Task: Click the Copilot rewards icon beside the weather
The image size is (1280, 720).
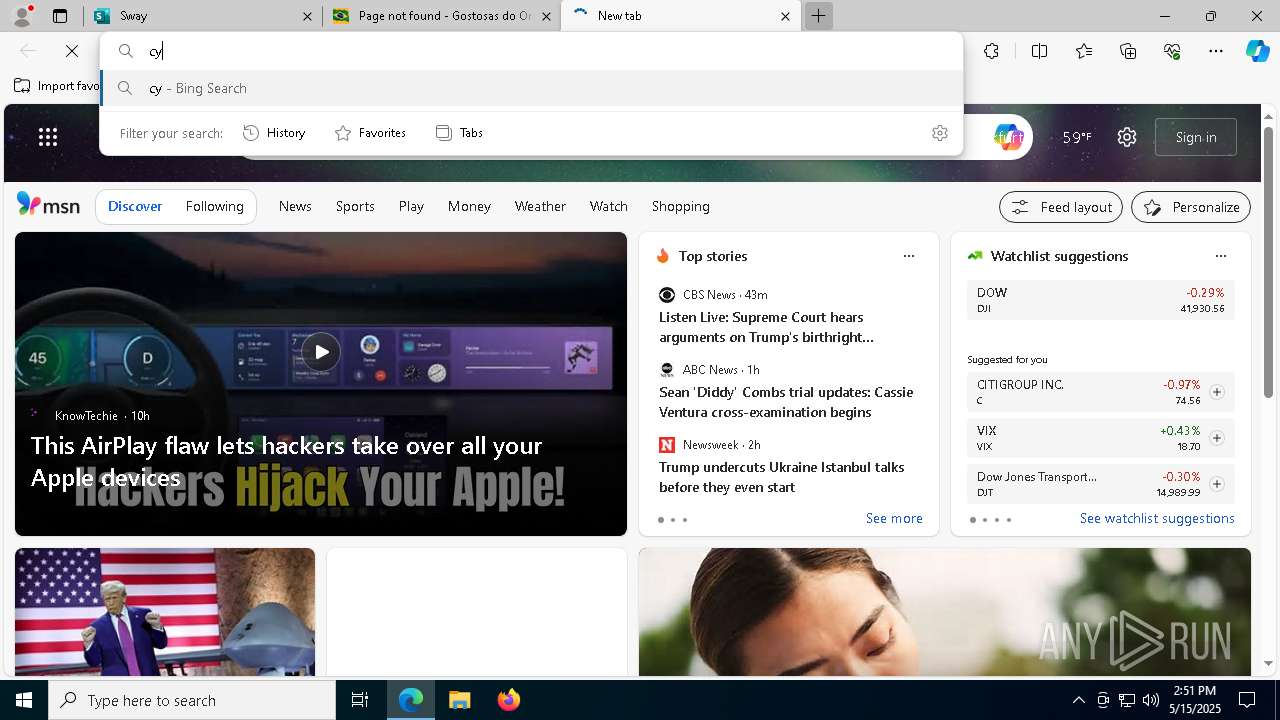Action: point(1008,137)
